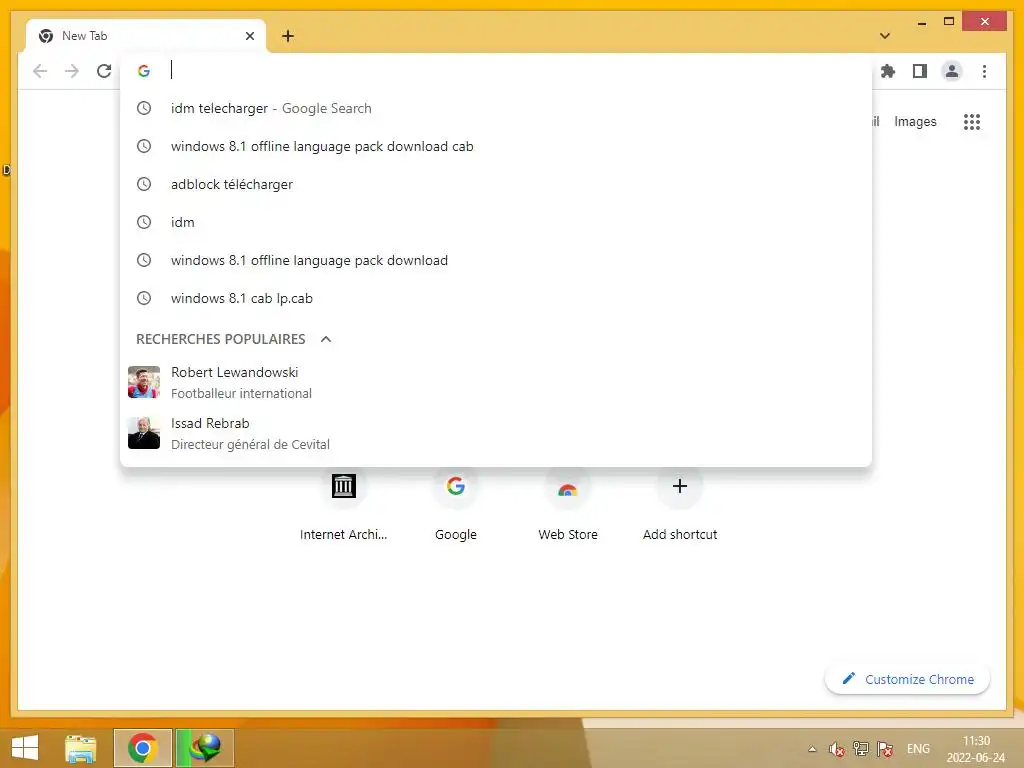Open the Internet Archive shortcut
The image size is (1024, 768).
pyautogui.click(x=344, y=506)
